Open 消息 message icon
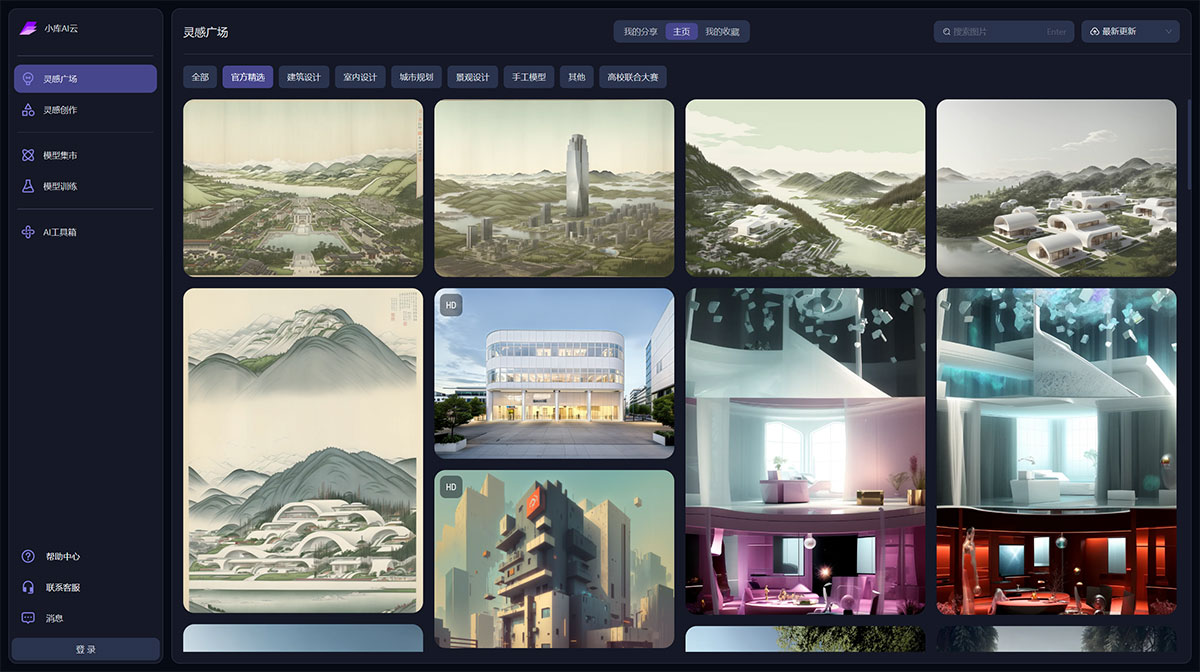This screenshot has height=672, width=1200. pos(28,618)
